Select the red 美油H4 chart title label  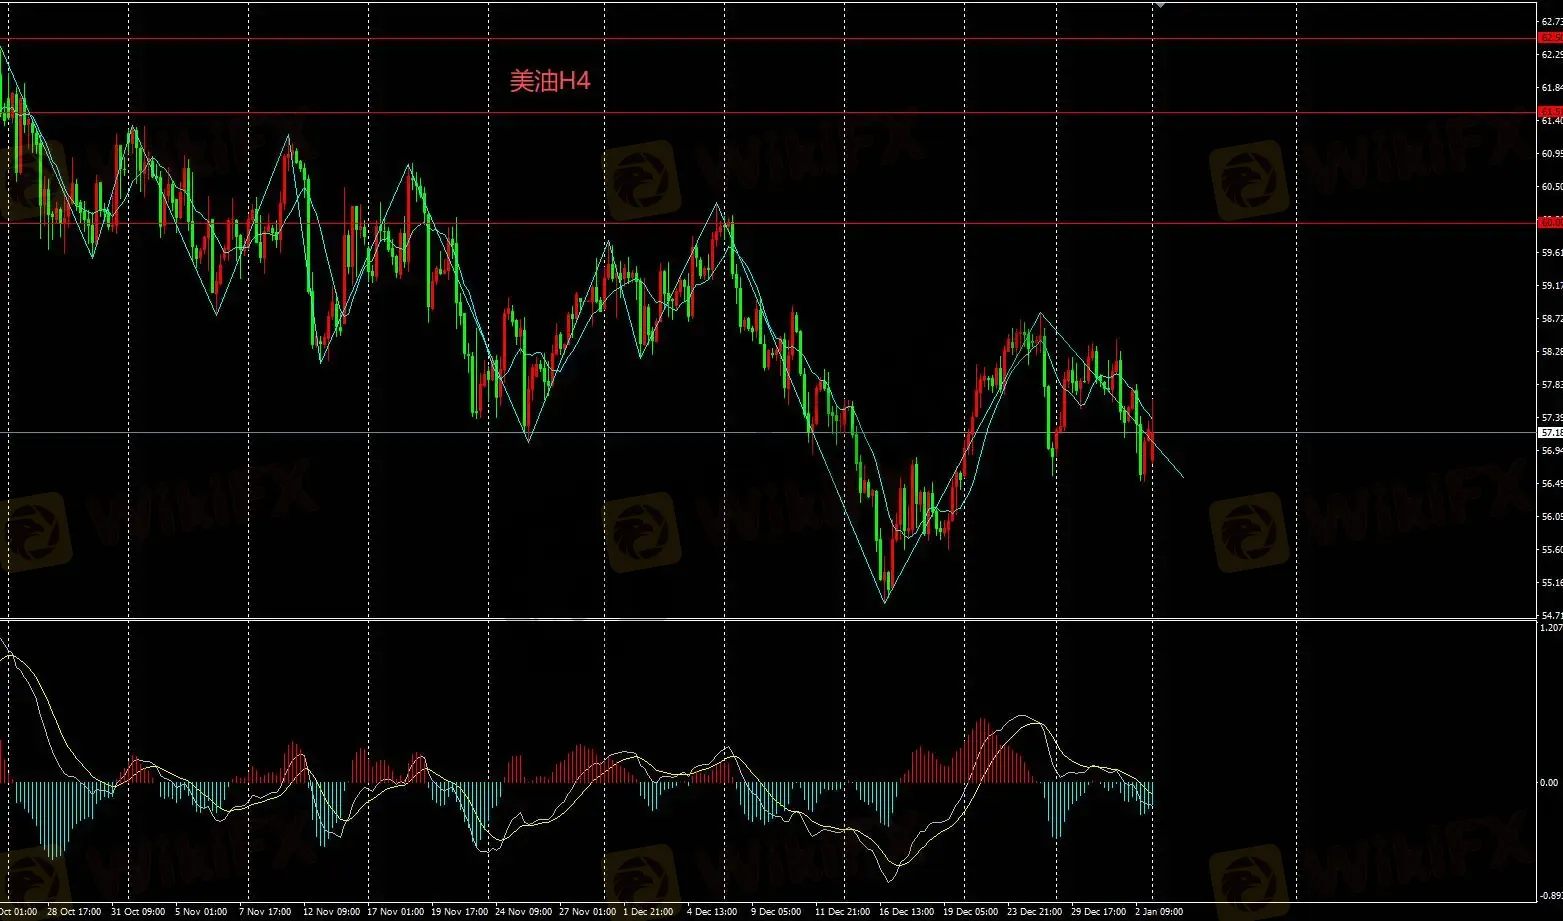click(x=550, y=81)
